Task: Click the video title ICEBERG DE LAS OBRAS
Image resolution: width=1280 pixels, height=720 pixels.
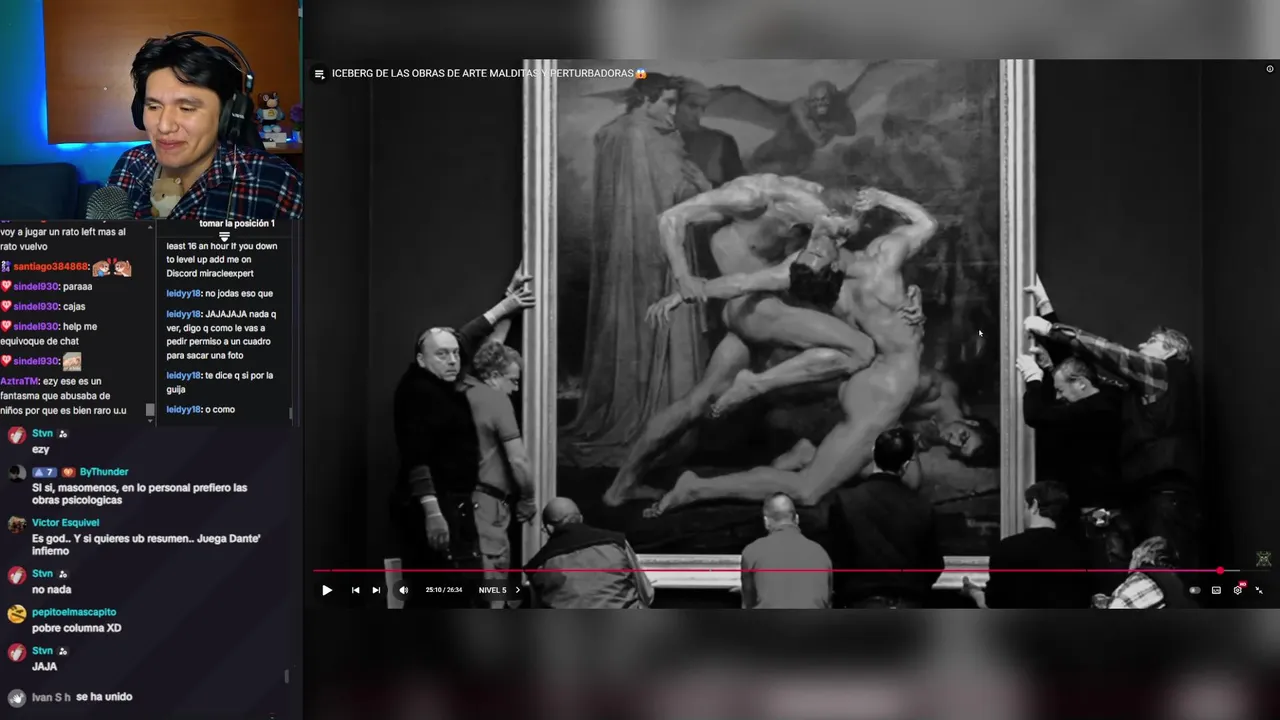Action: click(x=489, y=74)
